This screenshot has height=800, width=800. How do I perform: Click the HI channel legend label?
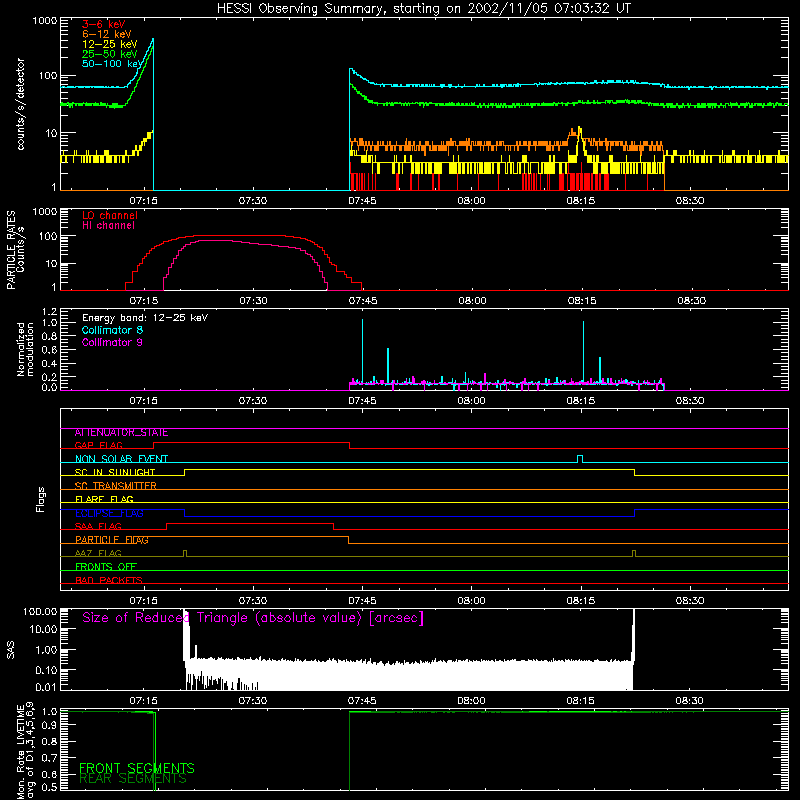click(x=109, y=226)
